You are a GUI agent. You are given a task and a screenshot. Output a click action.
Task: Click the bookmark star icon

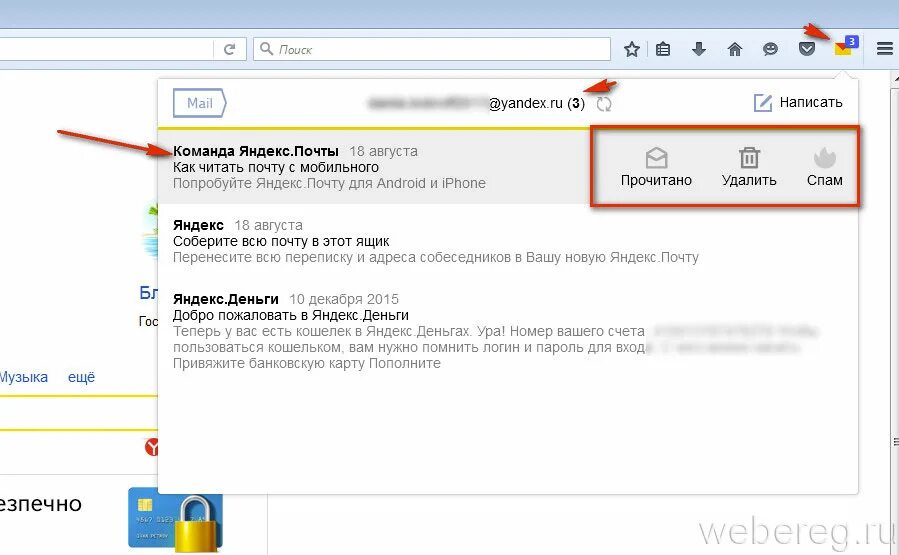(632, 49)
